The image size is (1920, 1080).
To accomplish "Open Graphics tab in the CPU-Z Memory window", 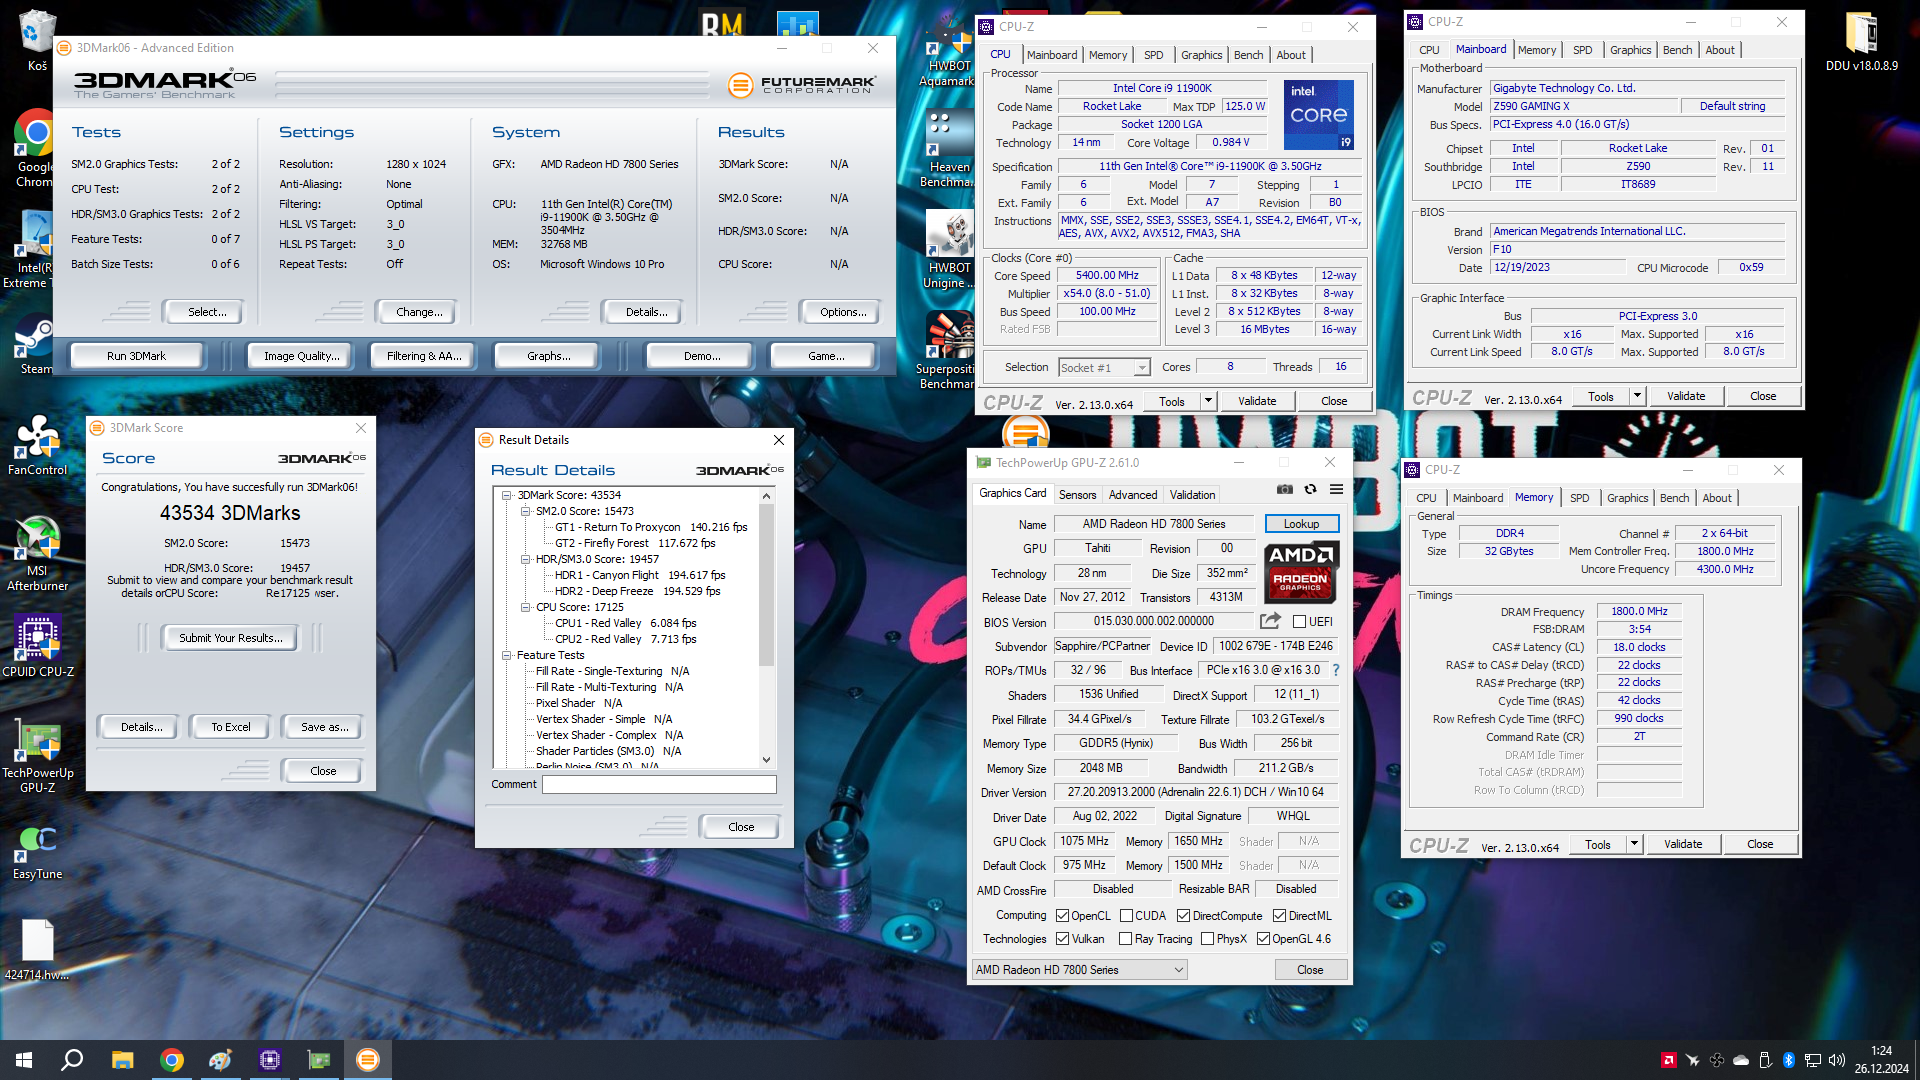I will [x=1627, y=498].
